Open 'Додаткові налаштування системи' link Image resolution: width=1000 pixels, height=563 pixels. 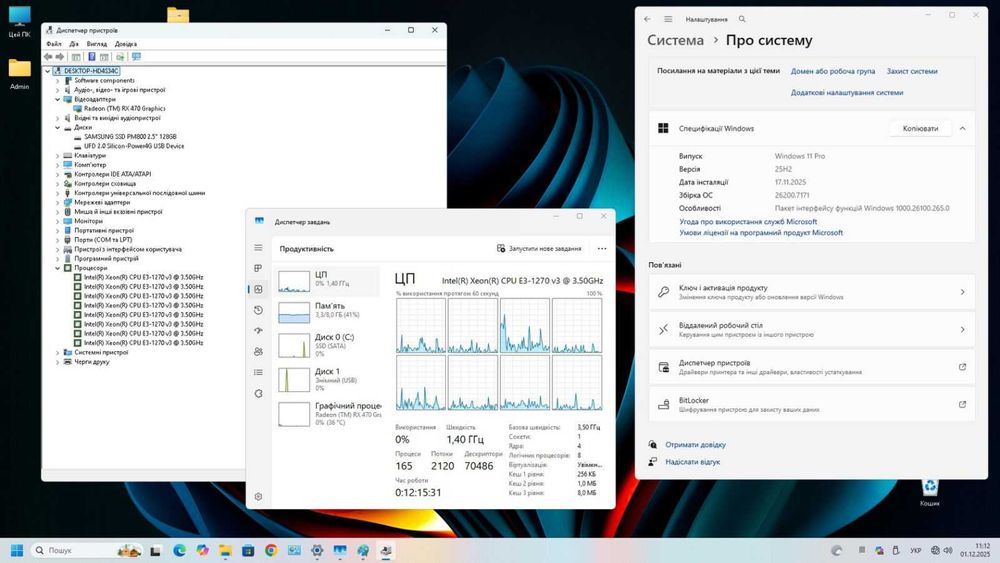click(x=846, y=92)
